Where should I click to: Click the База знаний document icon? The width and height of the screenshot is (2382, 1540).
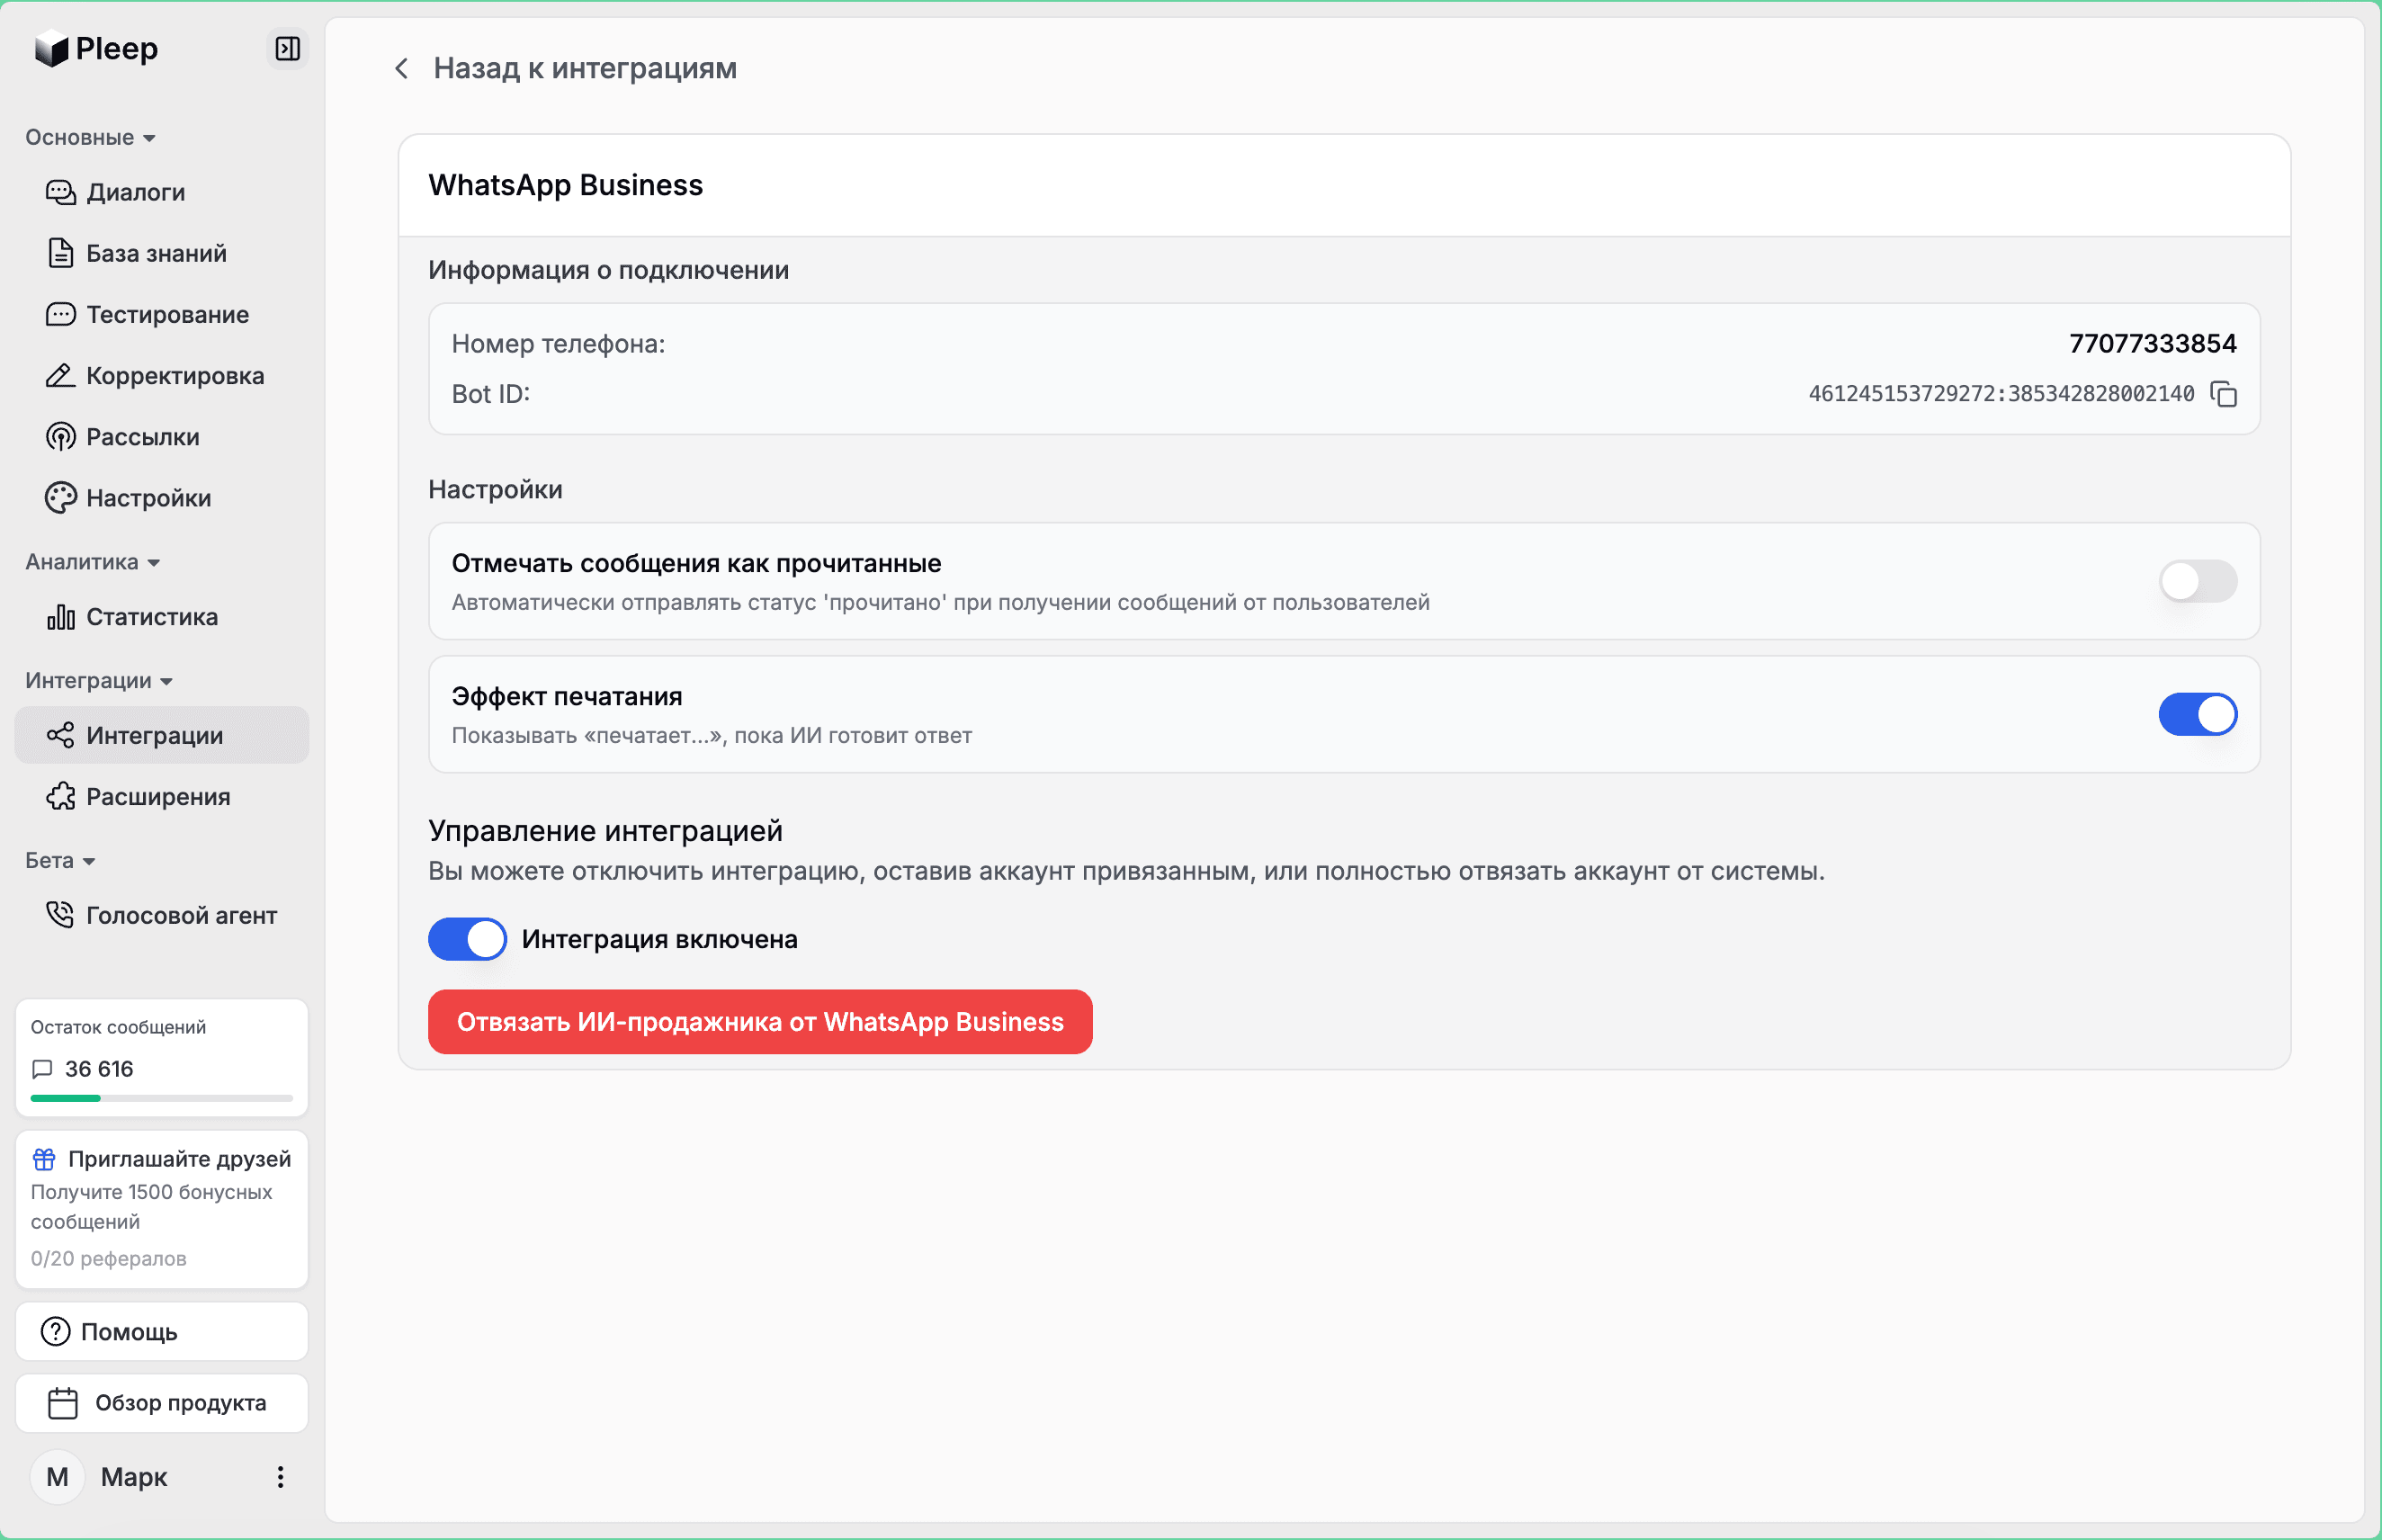pos(60,253)
